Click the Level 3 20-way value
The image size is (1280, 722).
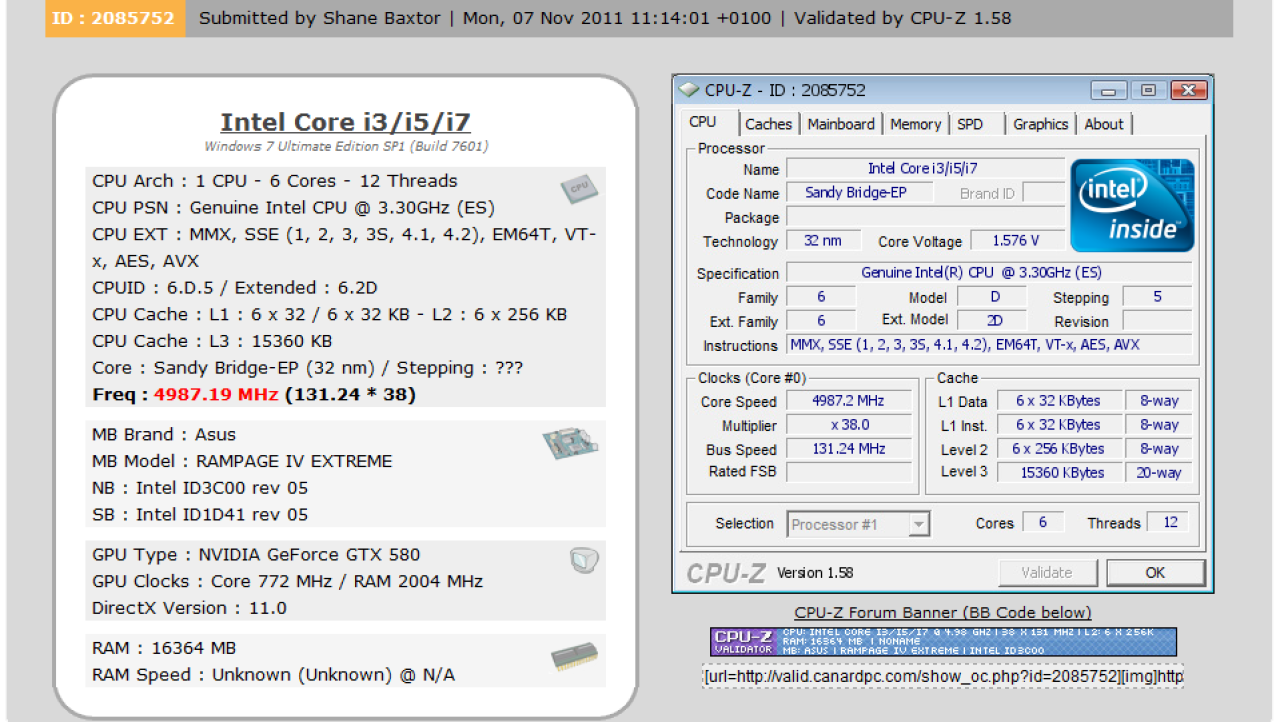click(x=1159, y=472)
